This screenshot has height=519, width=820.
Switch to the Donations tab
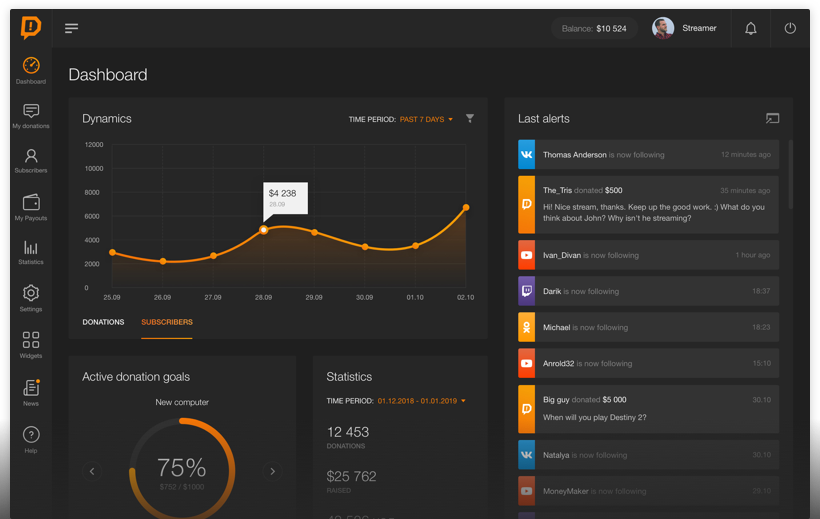point(103,322)
